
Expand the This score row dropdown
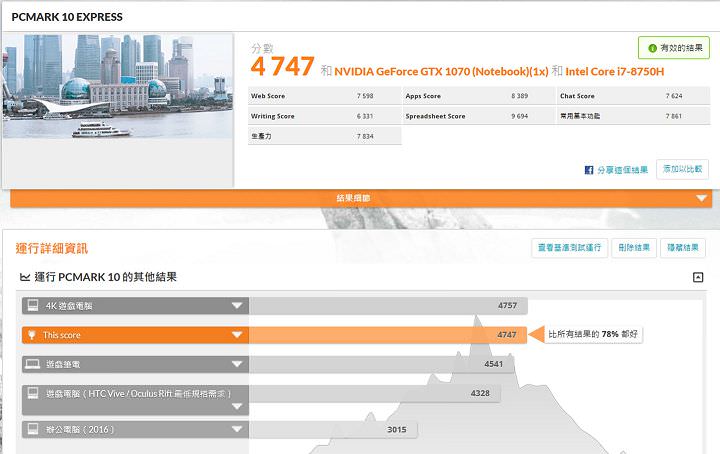click(237, 335)
